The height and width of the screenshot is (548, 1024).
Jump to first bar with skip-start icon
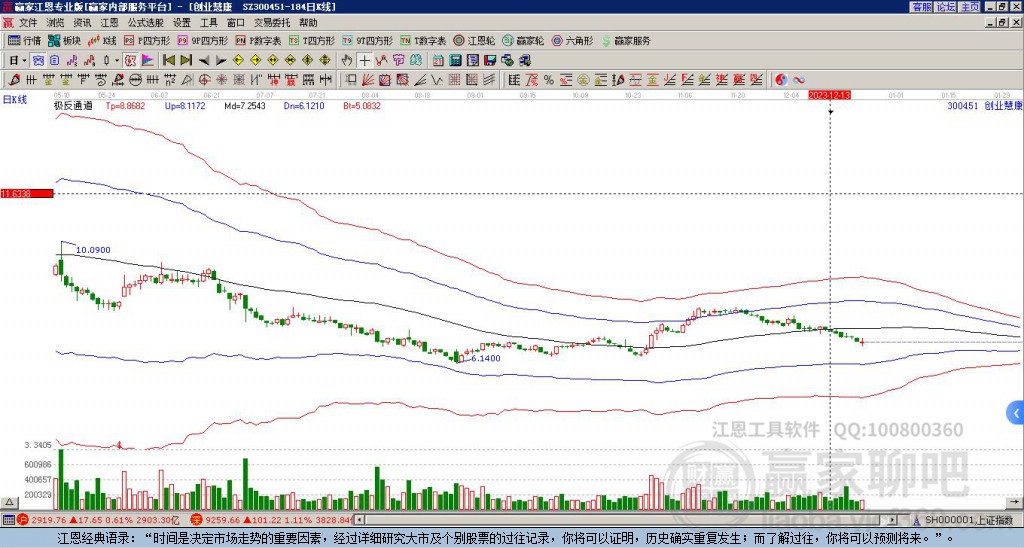(168, 60)
